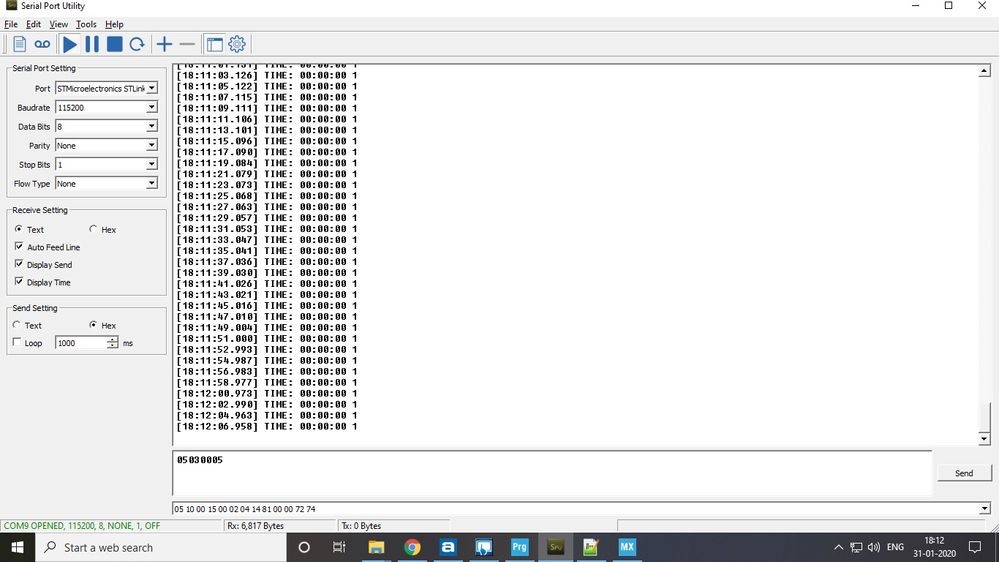Click the log line at 18:12:06.958

[267, 426]
